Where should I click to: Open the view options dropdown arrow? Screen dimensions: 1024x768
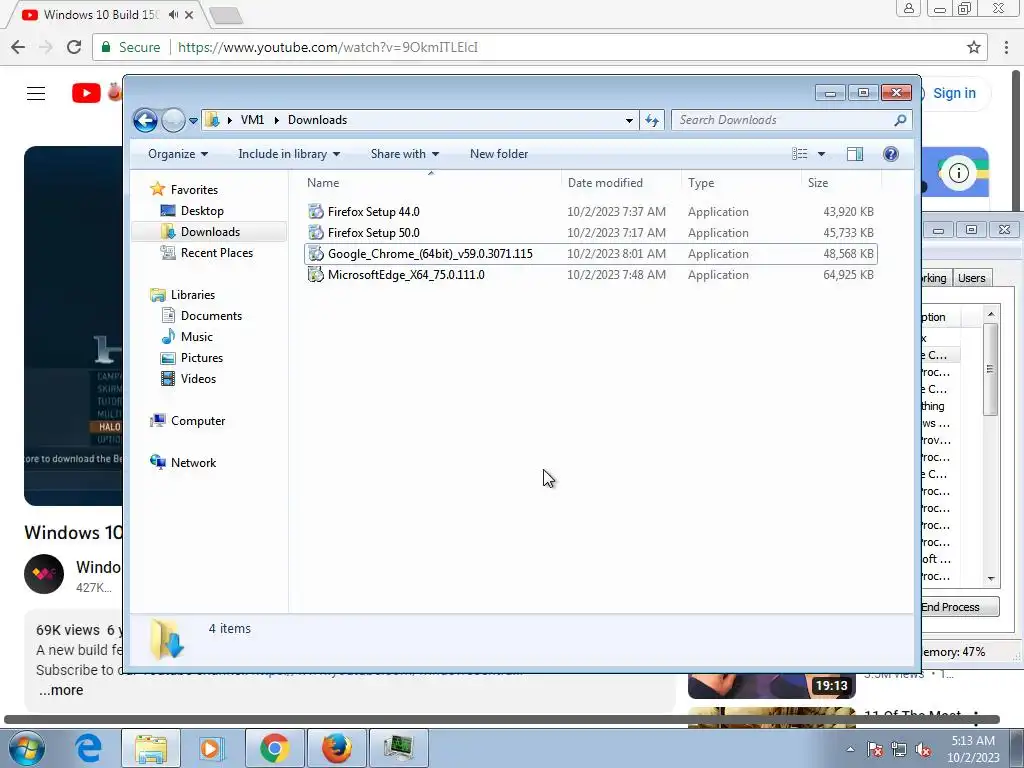(x=822, y=154)
